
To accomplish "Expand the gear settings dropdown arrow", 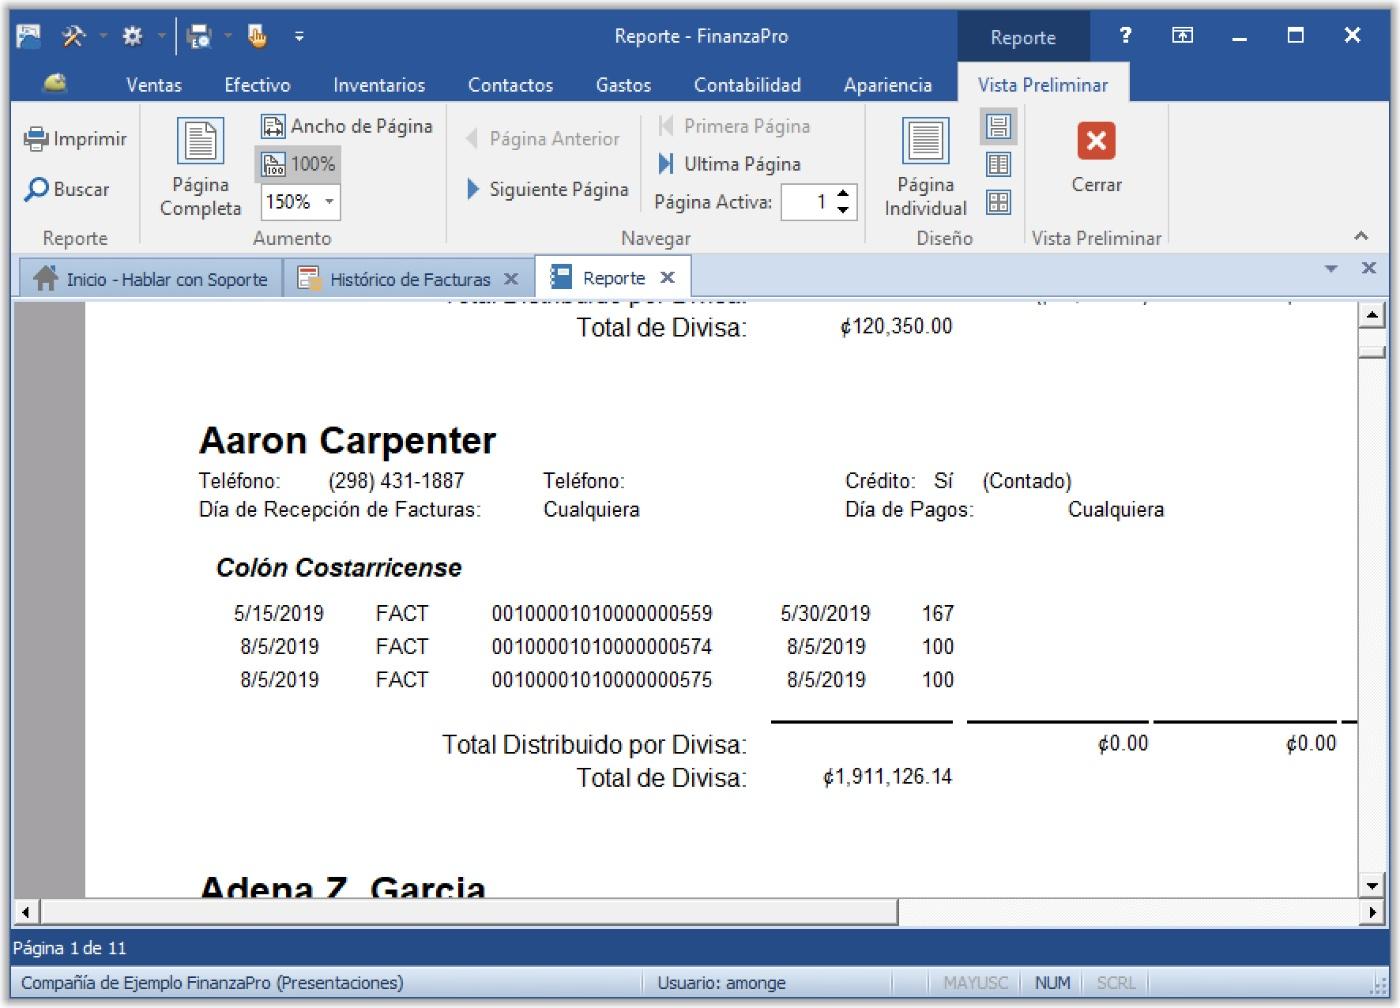I will [161, 37].
